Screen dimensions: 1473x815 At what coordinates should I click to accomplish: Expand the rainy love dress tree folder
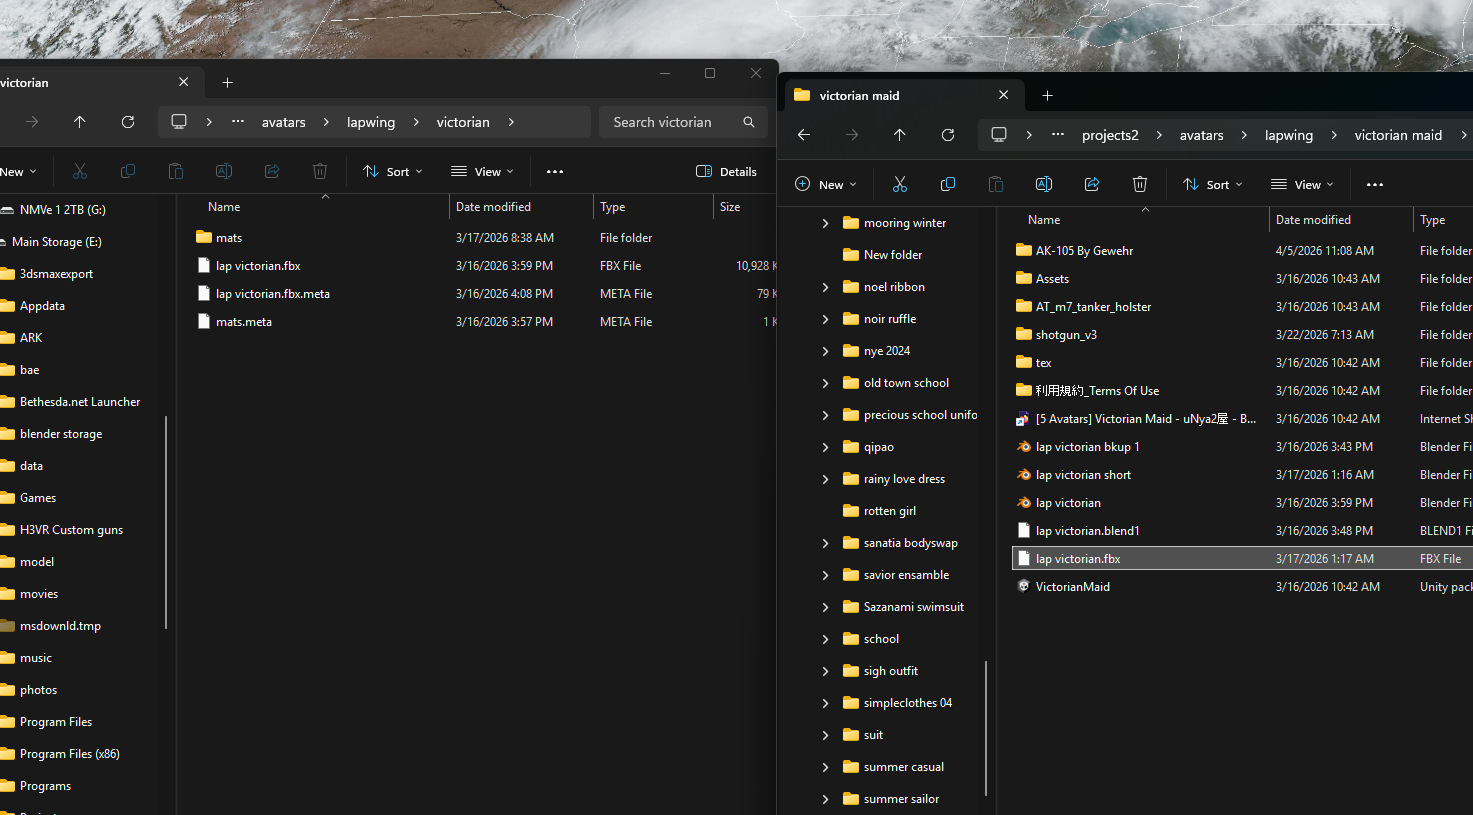click(825, 479)
